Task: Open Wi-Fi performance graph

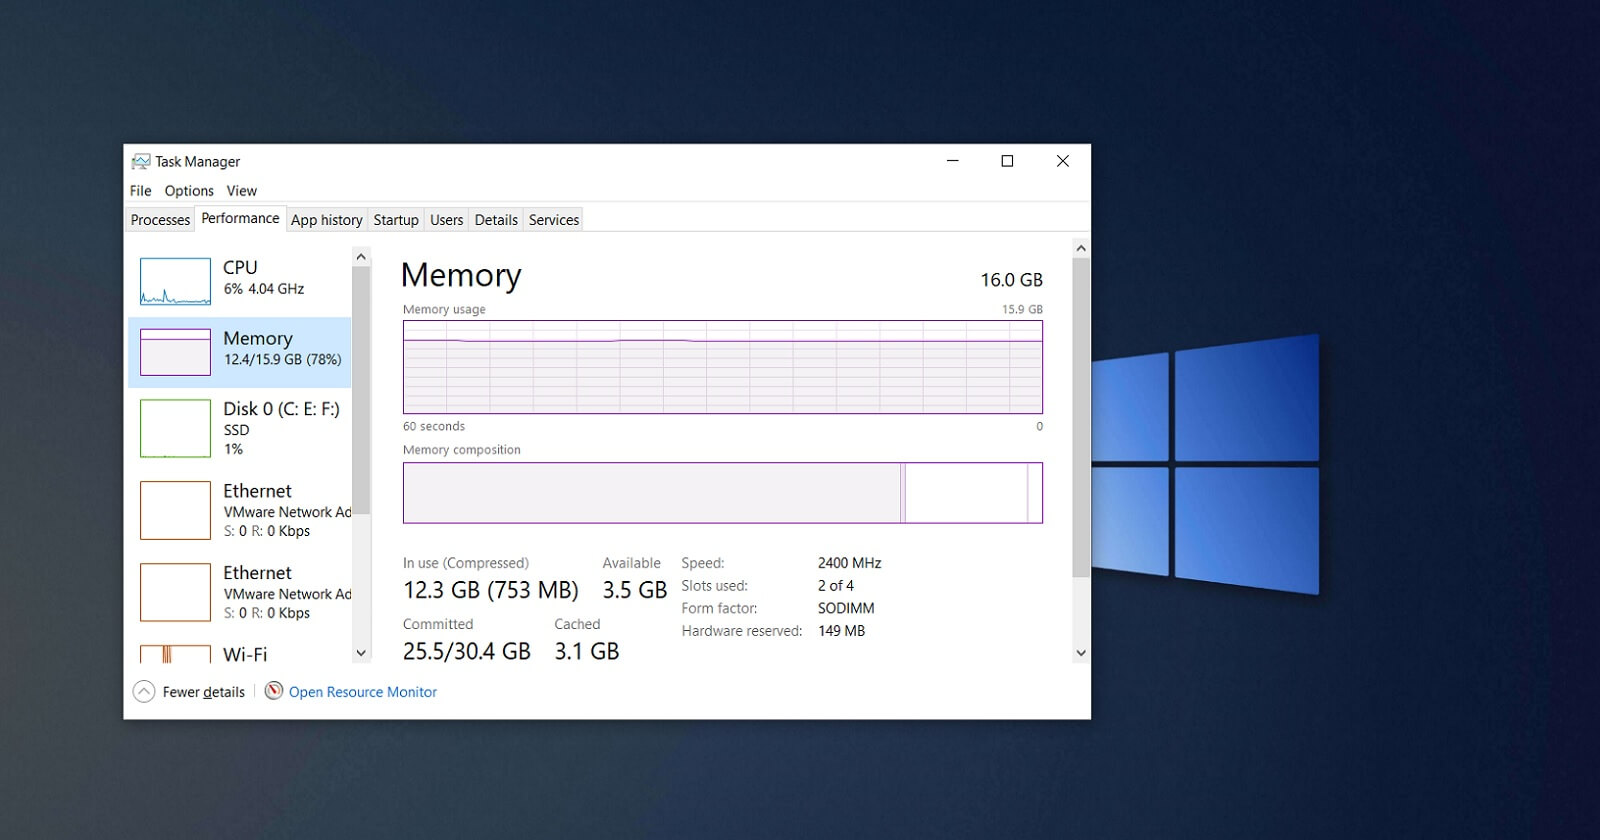Action: click(175, 655)
